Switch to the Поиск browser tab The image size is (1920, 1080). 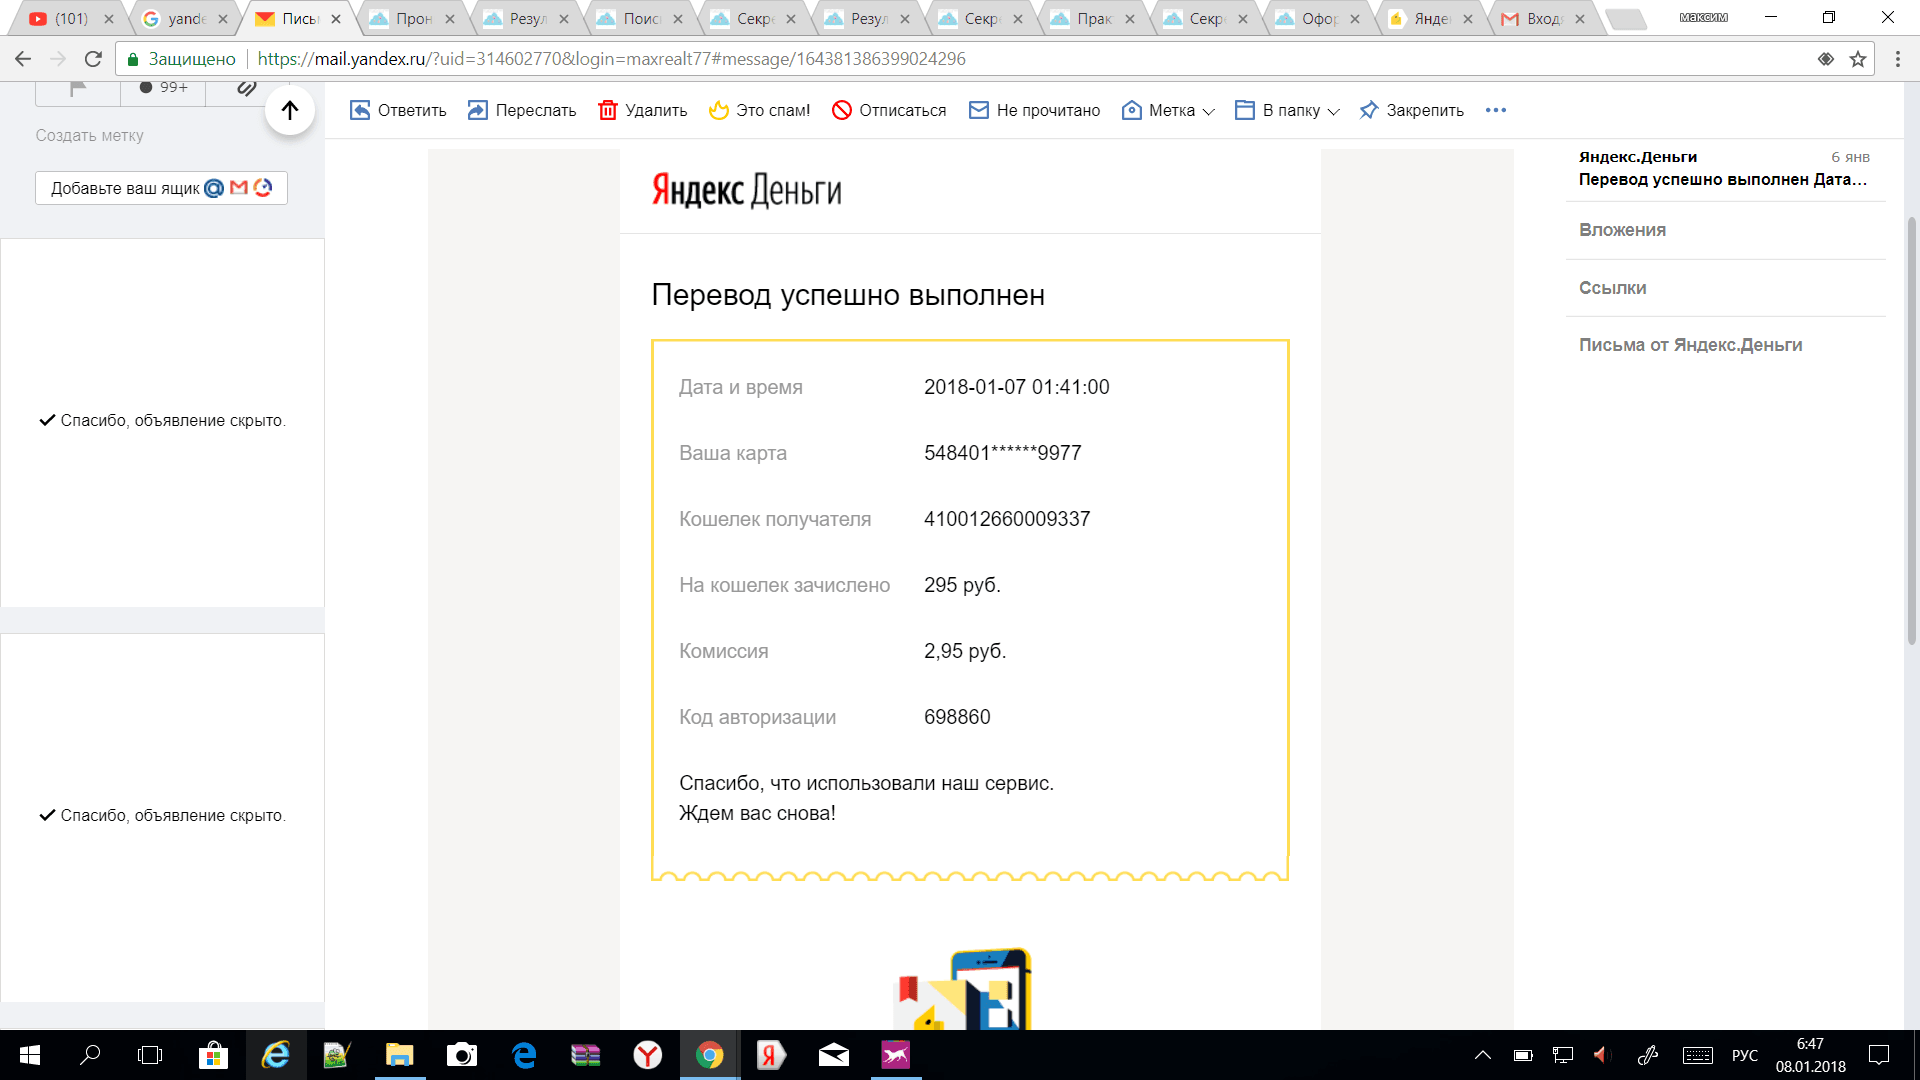point(641,19)
